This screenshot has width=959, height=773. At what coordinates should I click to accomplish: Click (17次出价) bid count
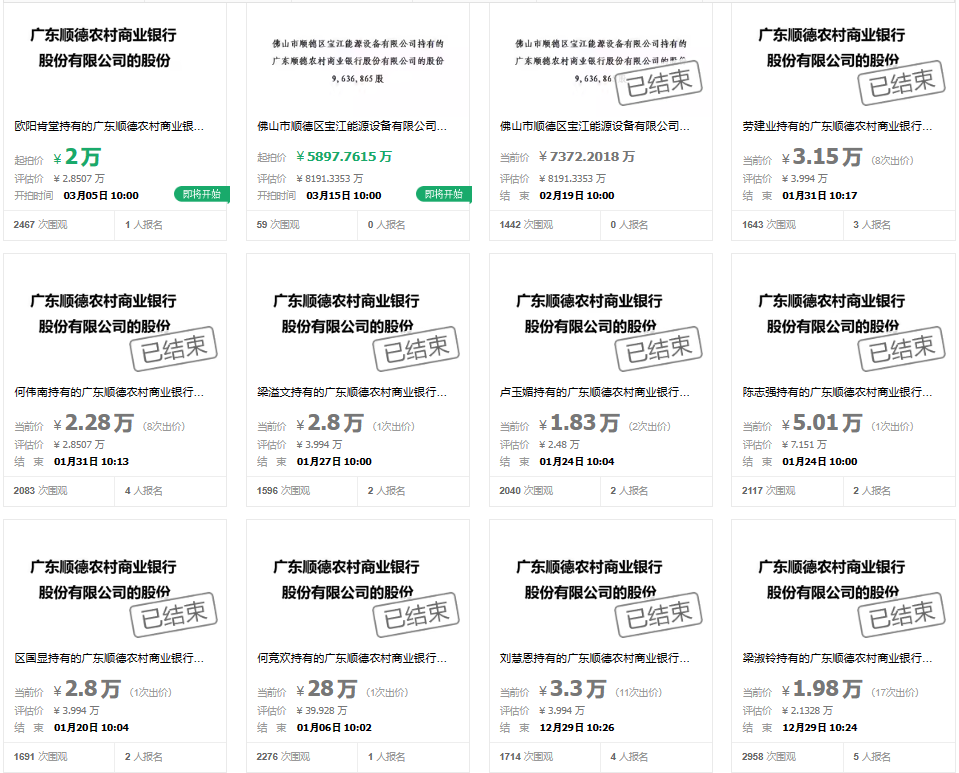pyautogui.click(x=895, y=692)
